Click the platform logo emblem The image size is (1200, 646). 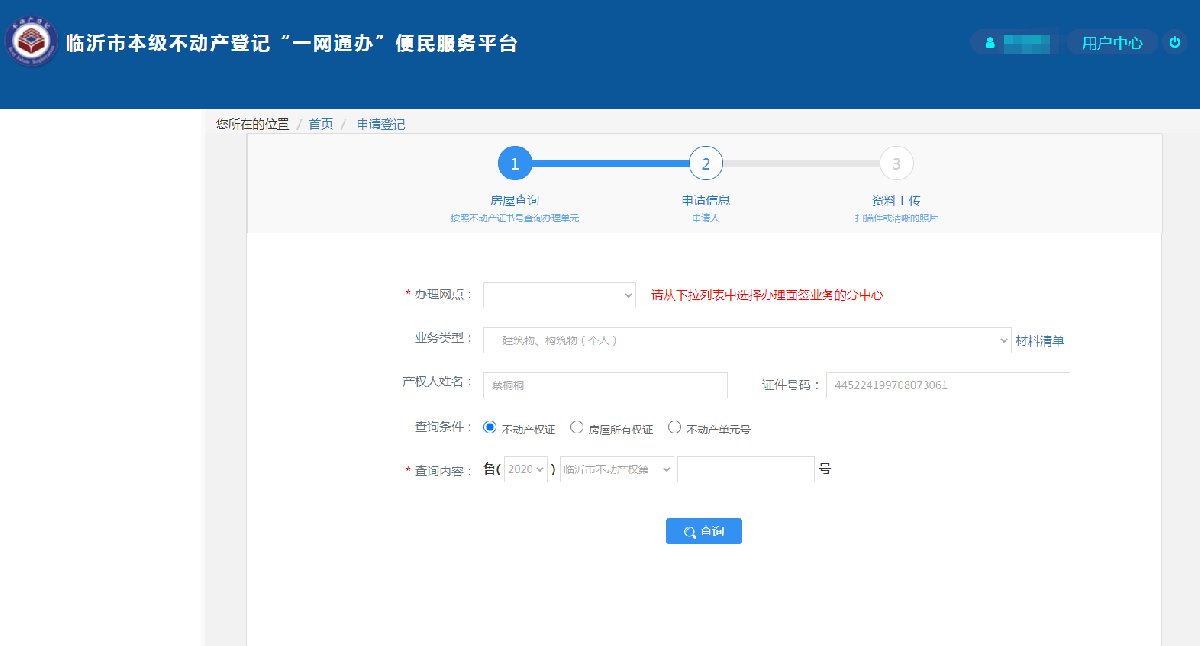click(32, 44)
